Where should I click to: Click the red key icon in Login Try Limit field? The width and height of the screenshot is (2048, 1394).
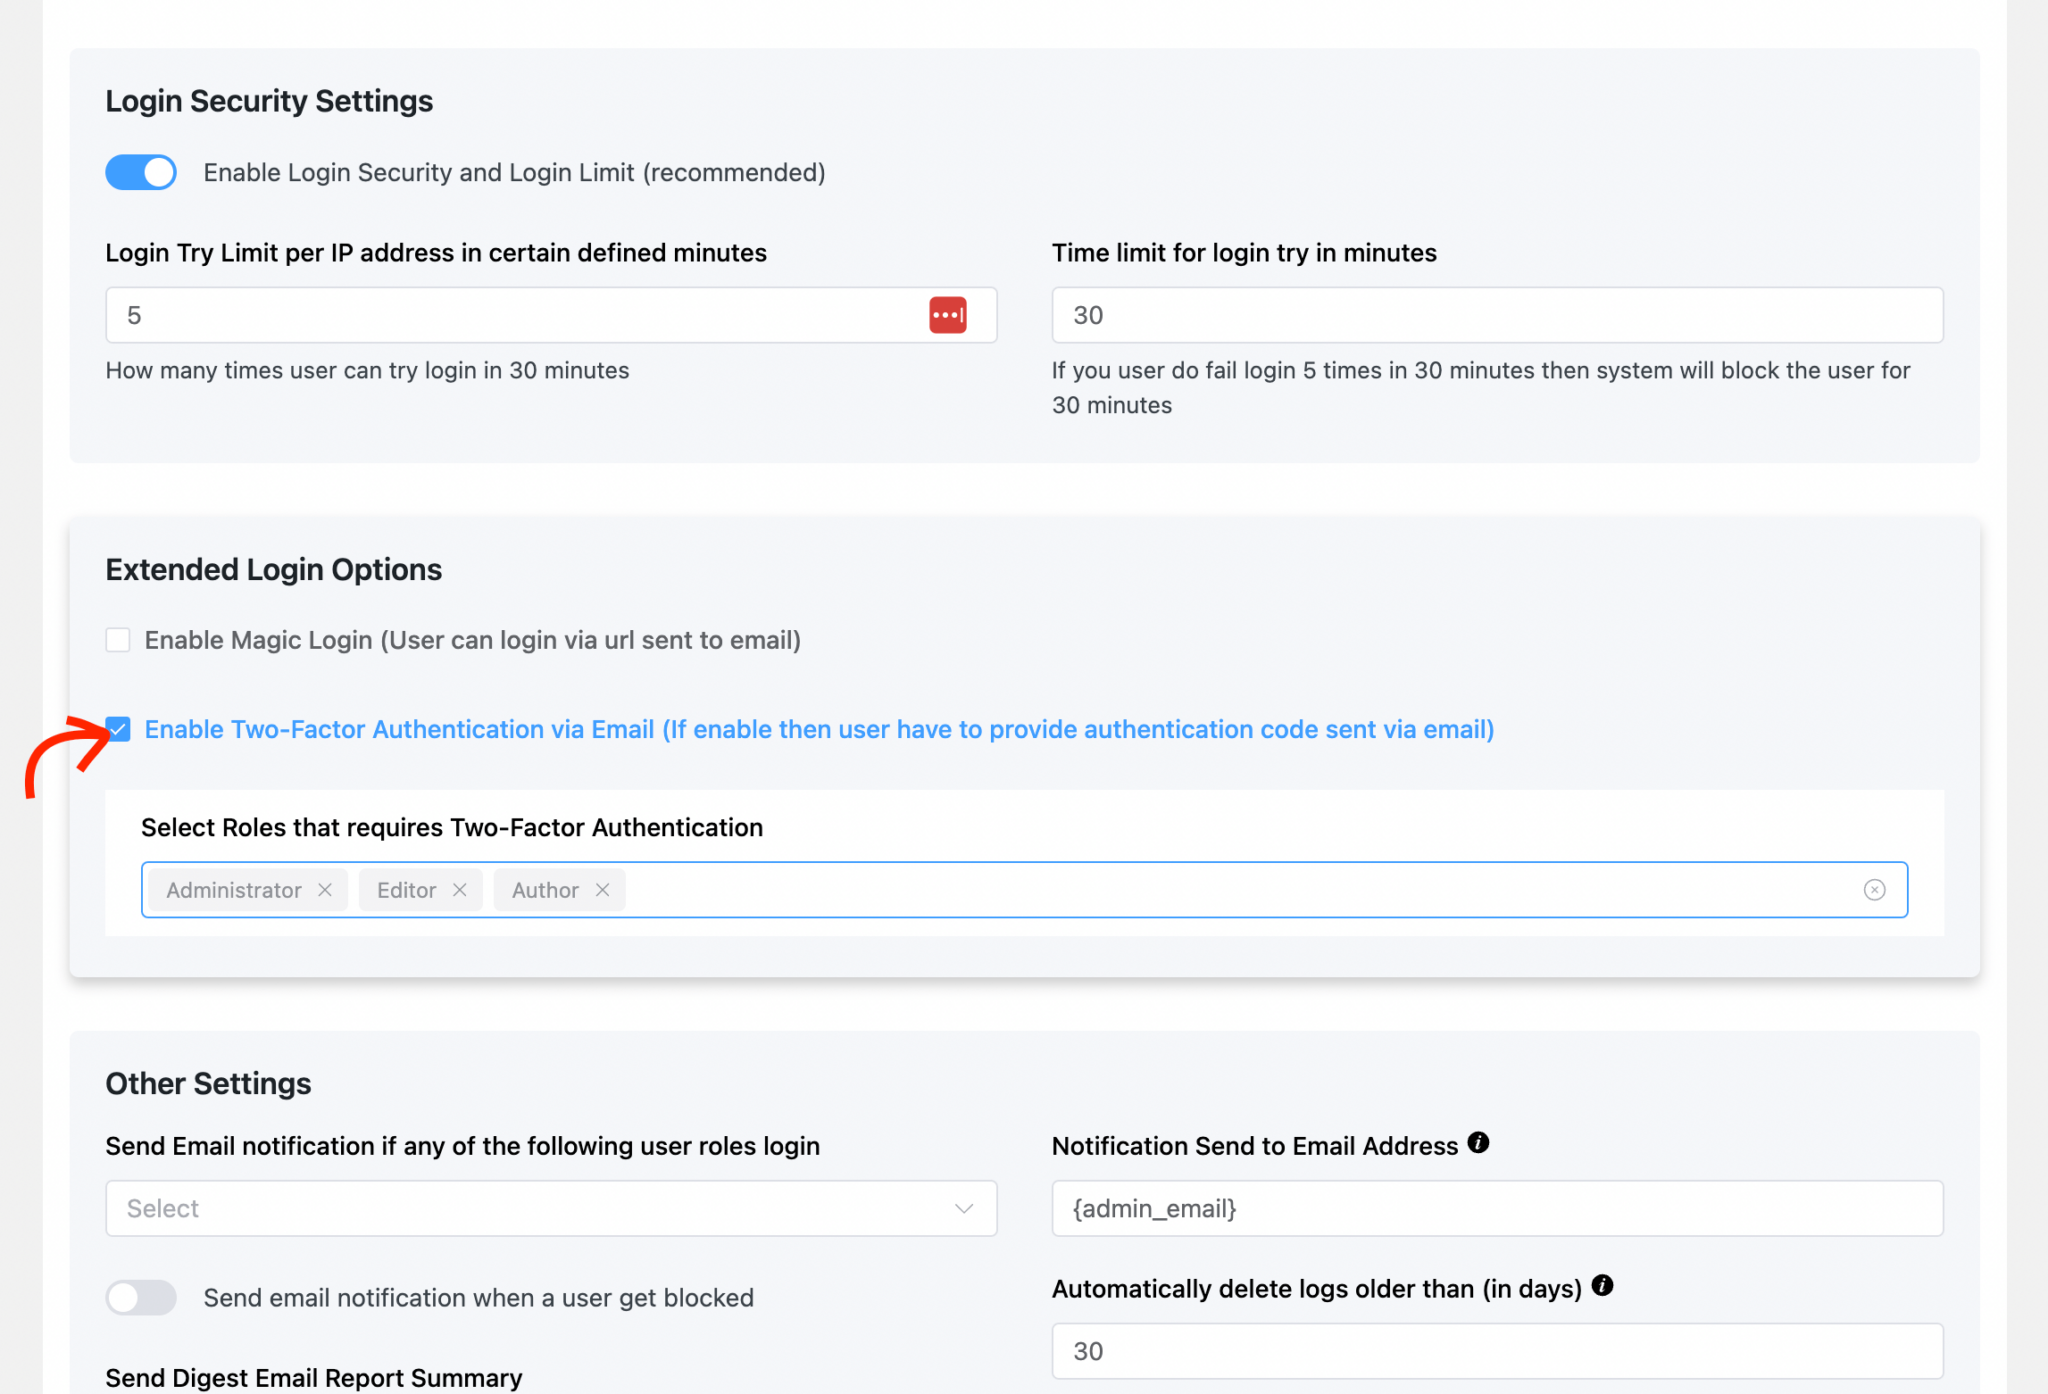(948, 315)
